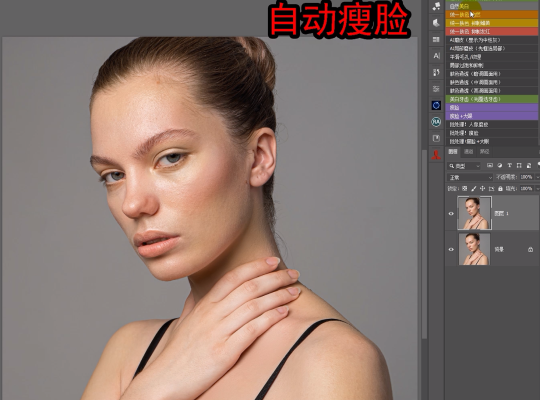Viewport: 540px width, 400px height.
Task: Click the Background layer's padlock icon
Action: [530, 249]
